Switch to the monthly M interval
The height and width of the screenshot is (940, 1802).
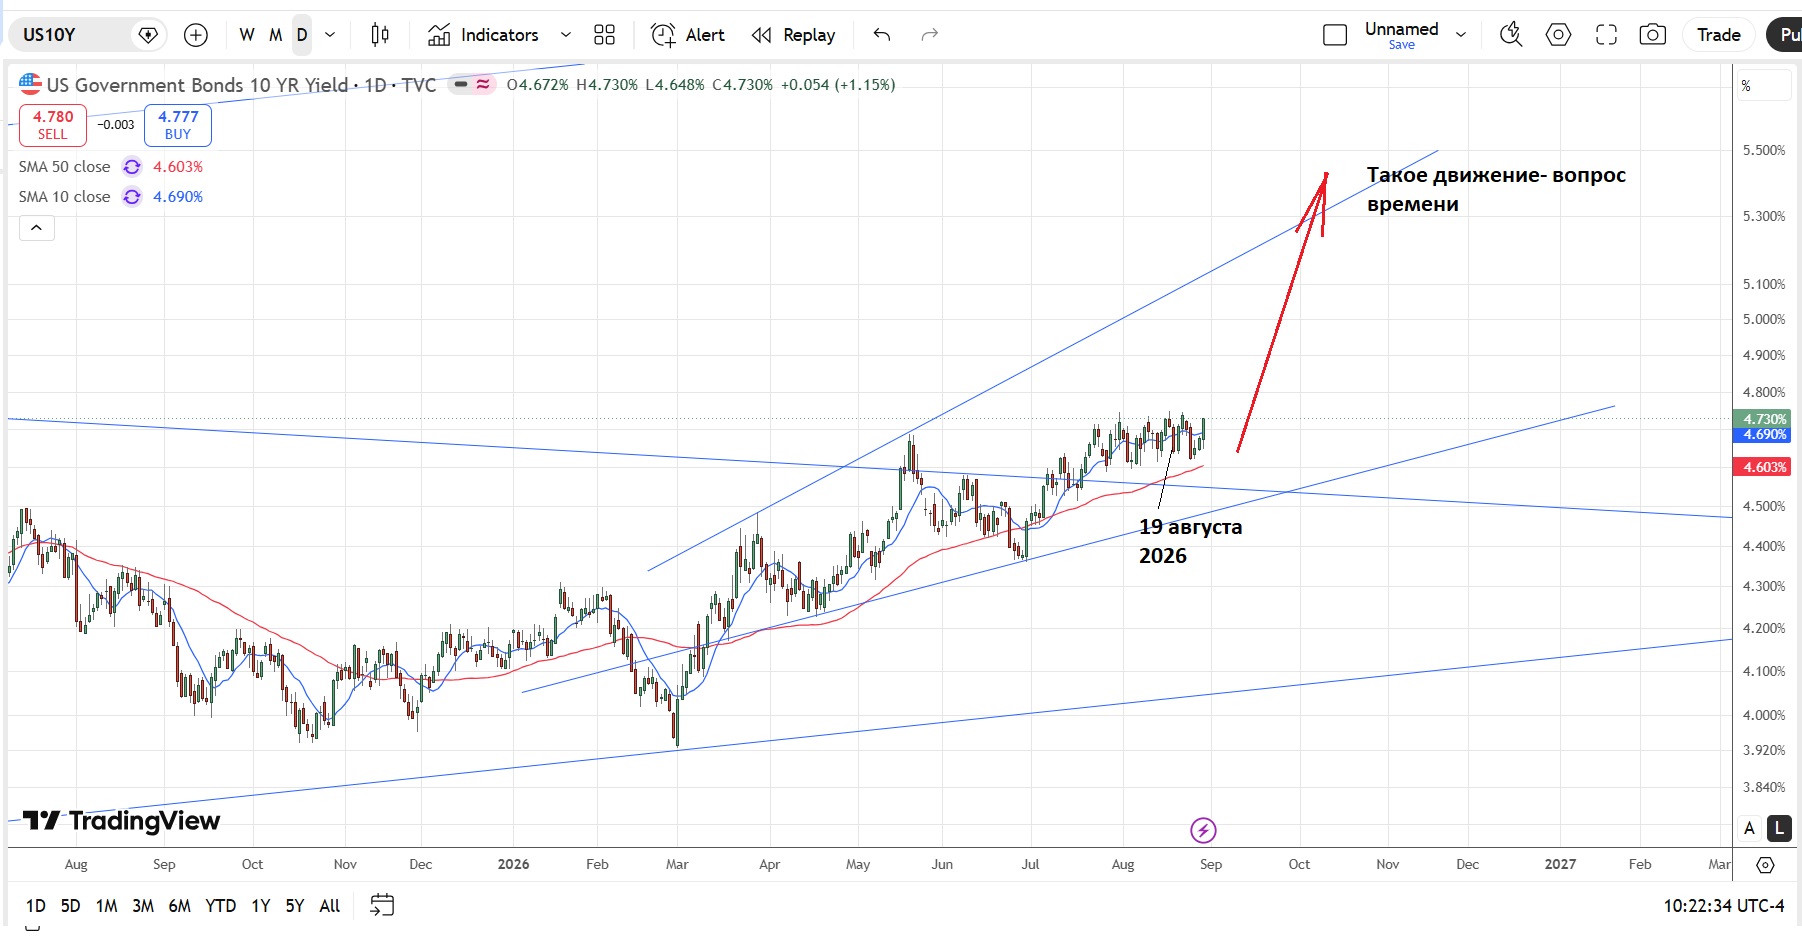276,35
